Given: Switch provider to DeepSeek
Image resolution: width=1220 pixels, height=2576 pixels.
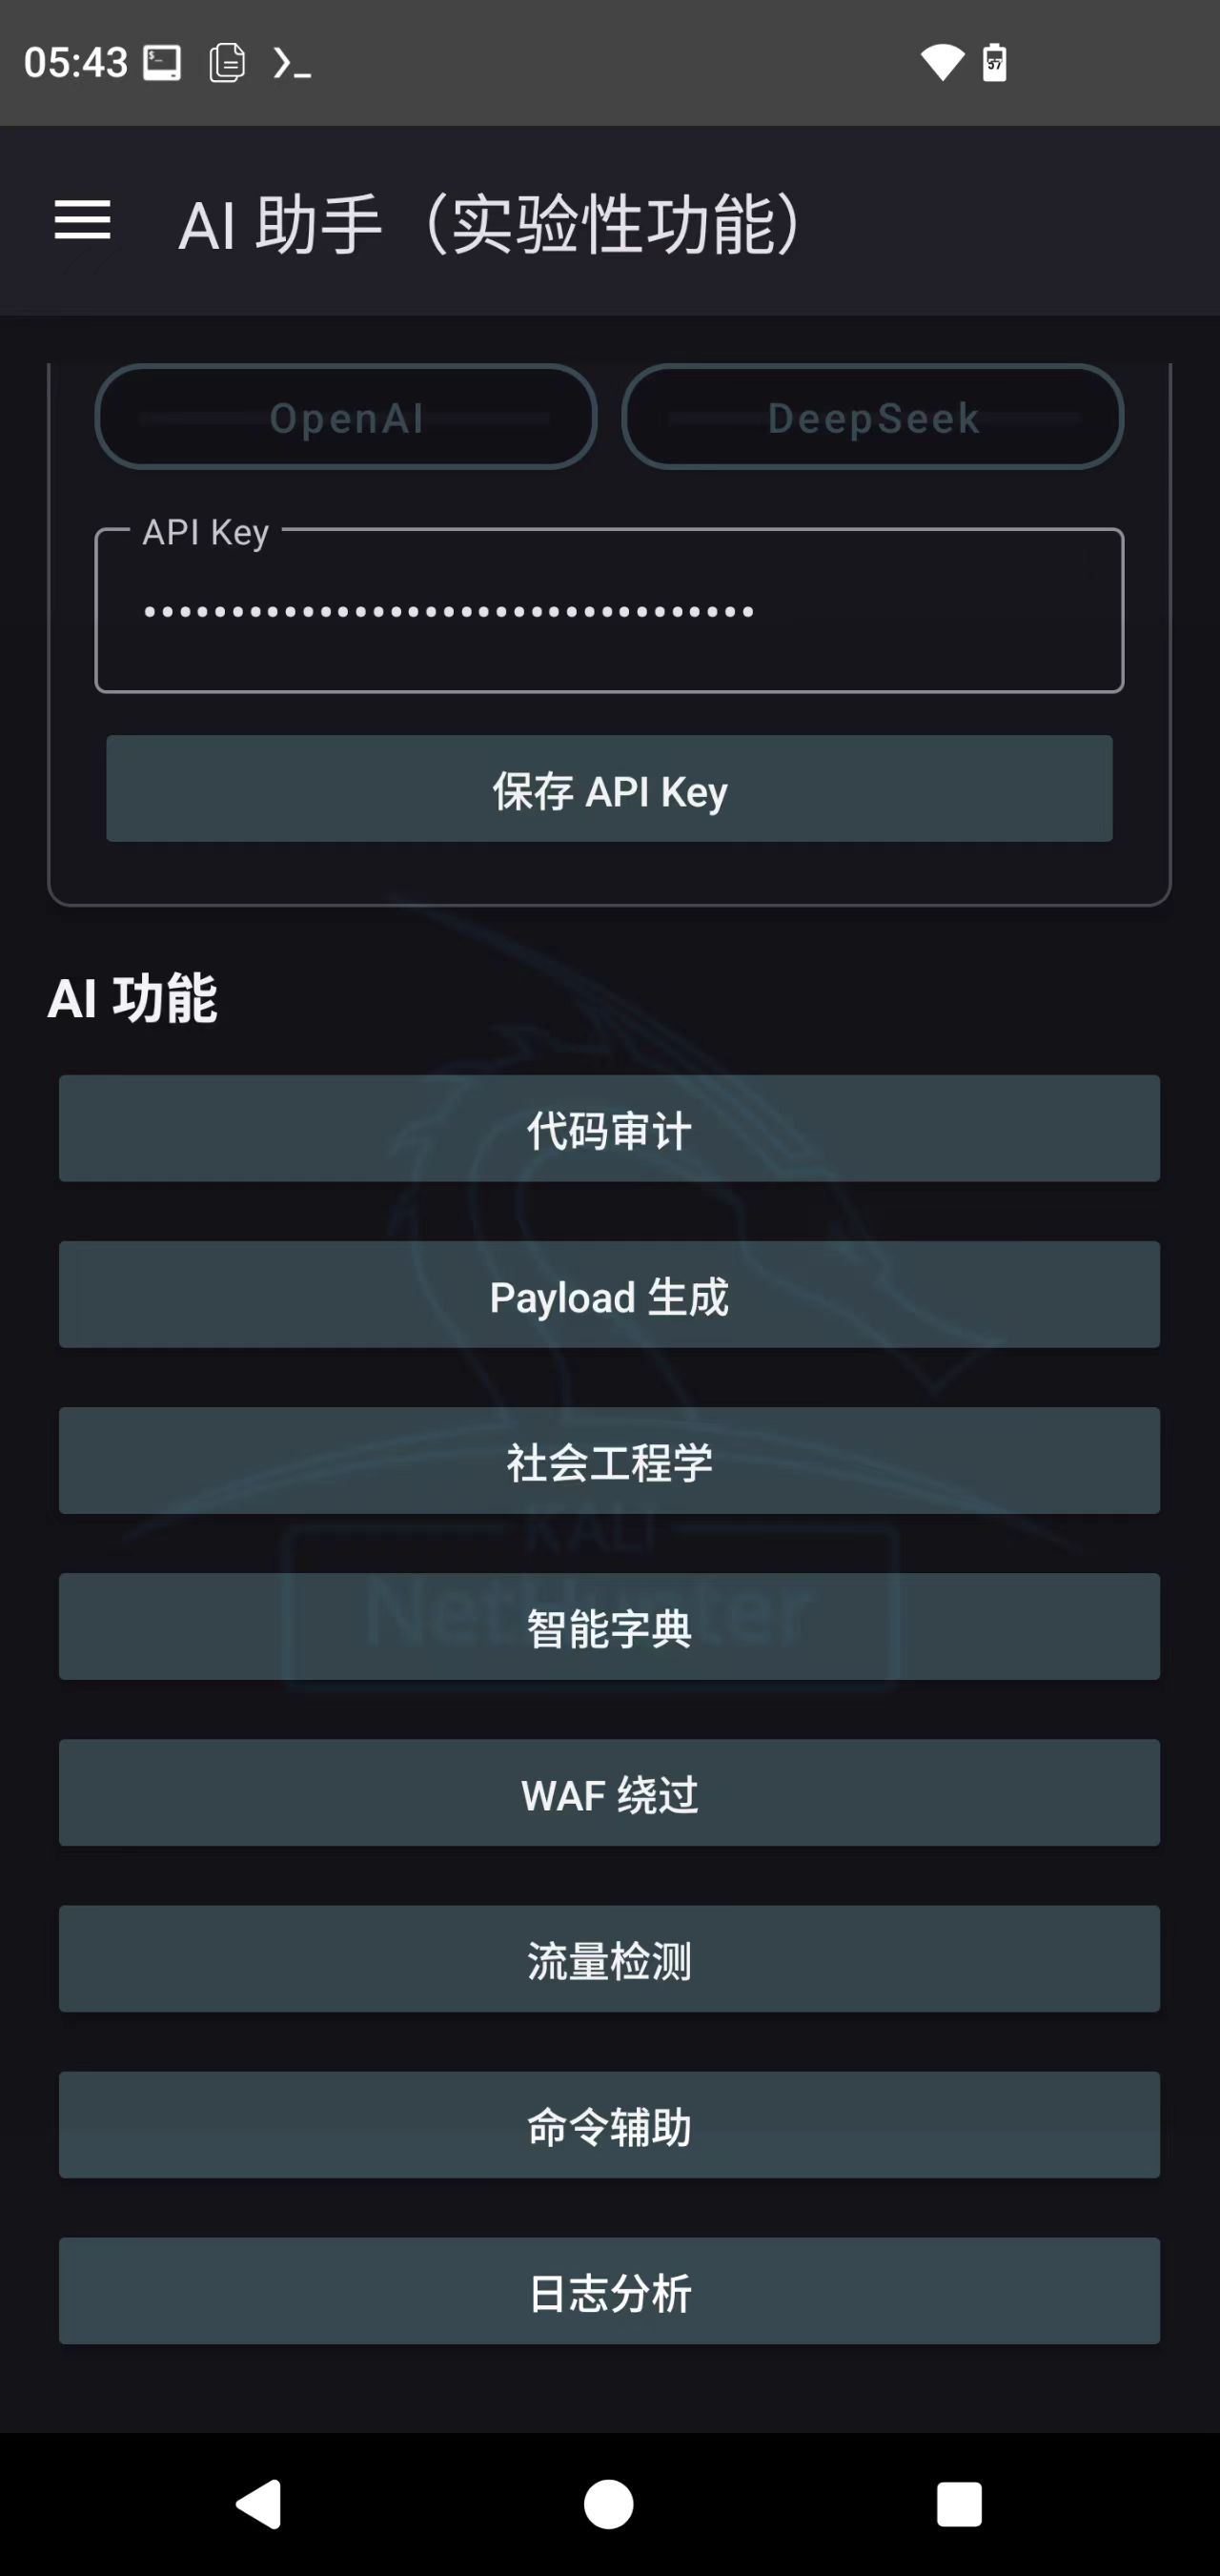Looking at the screenshot, I should point(872,417).
